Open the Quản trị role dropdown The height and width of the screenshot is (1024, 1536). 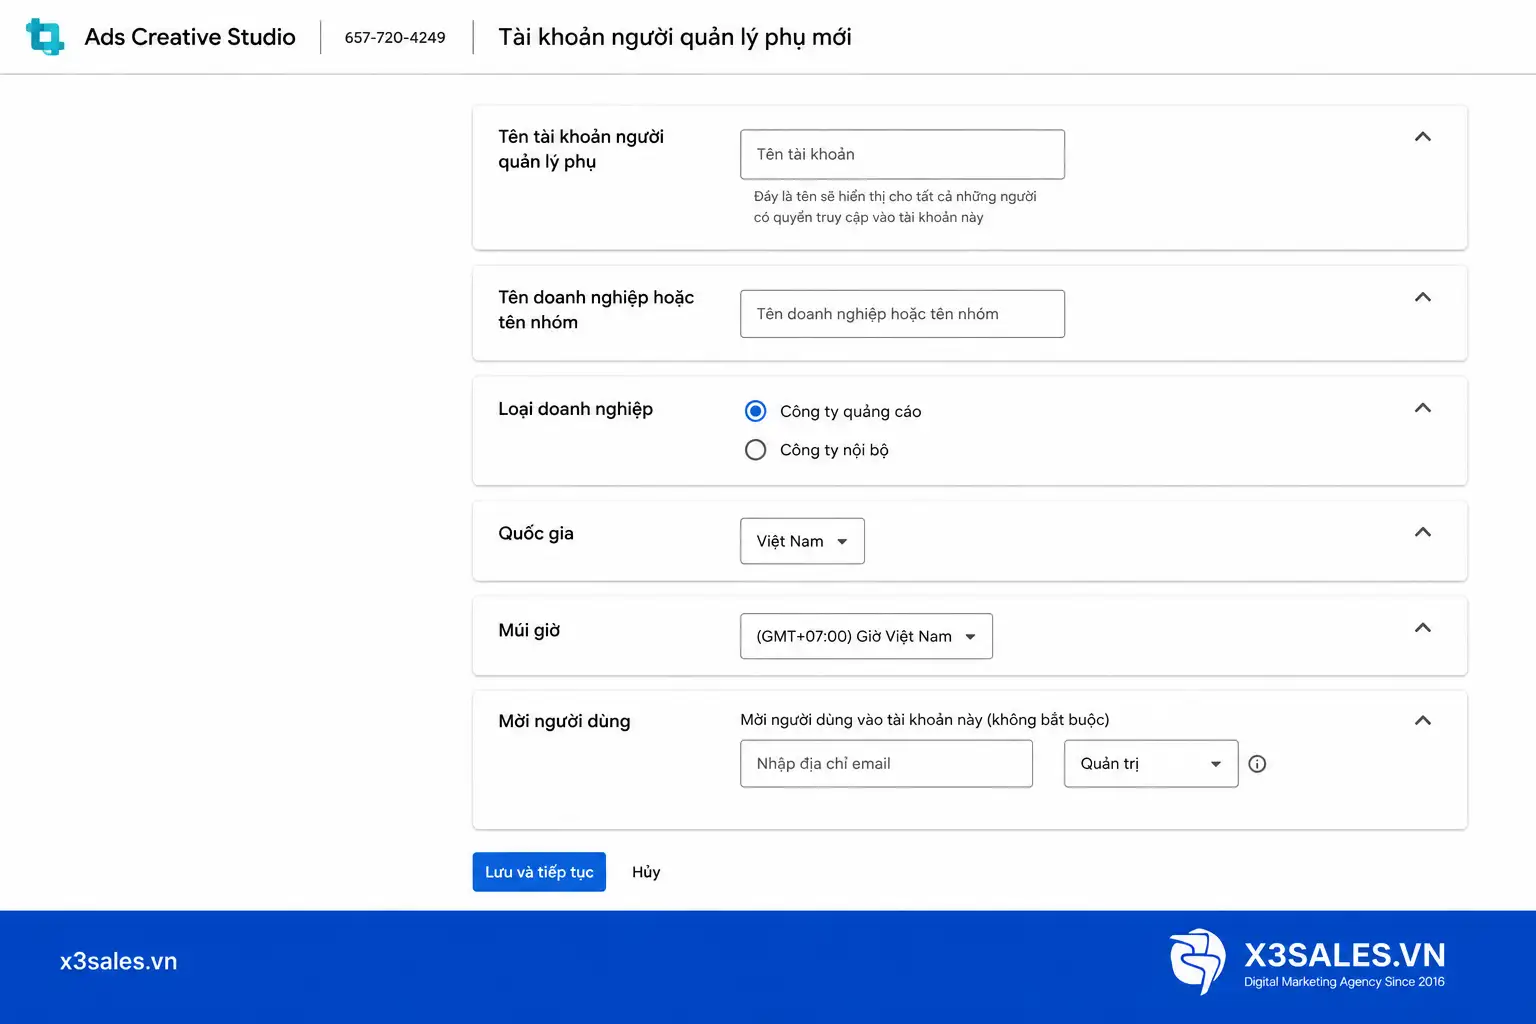click(x=1151, y=764)
